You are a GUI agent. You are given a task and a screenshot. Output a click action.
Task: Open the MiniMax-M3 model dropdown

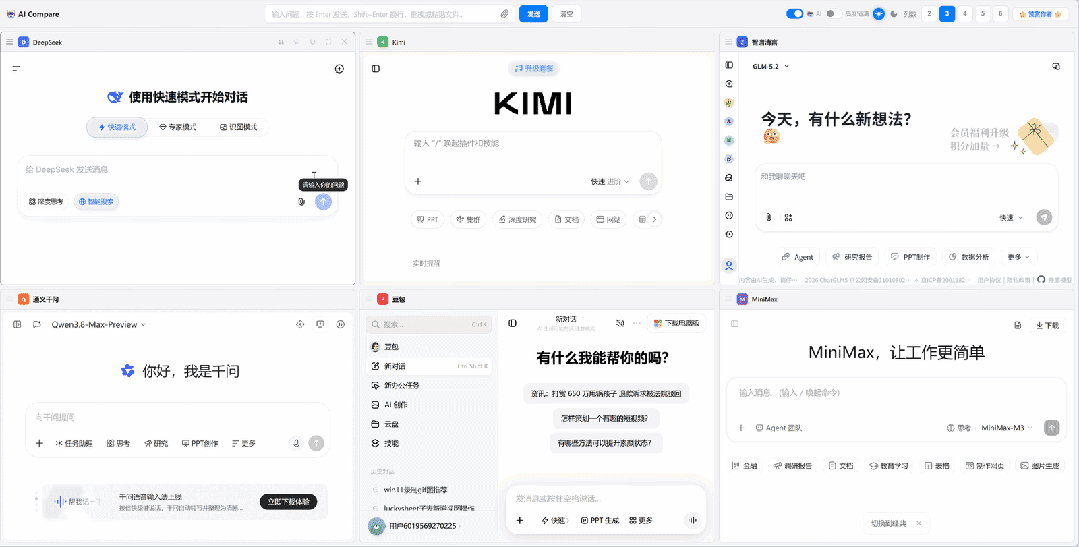[1007, 427]
